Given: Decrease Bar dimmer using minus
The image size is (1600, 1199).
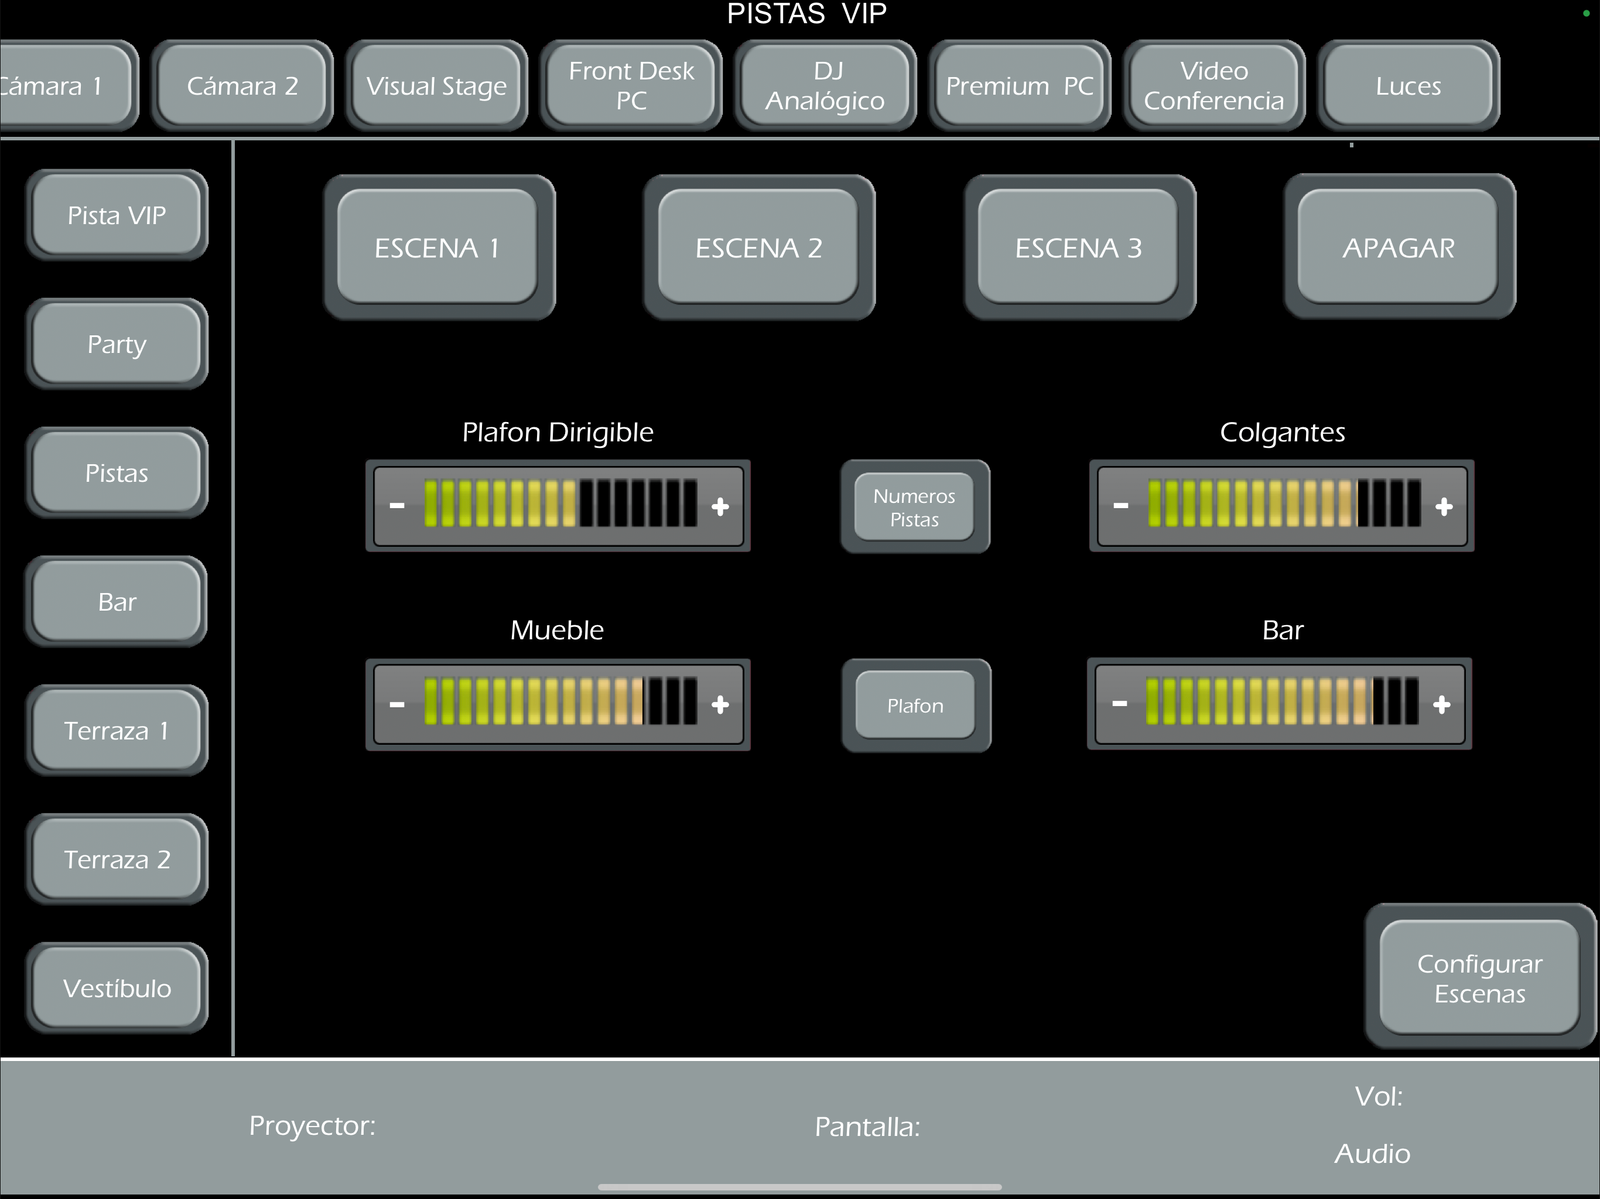Looking at the screenshot, I should click(1120, 705).
